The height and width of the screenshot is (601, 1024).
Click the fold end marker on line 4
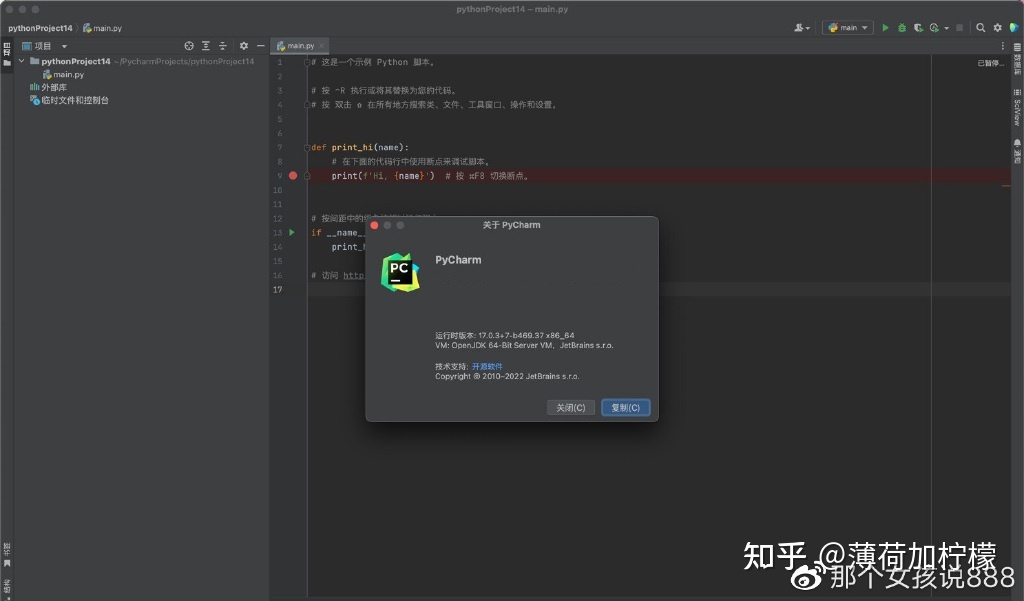(307, 105)
